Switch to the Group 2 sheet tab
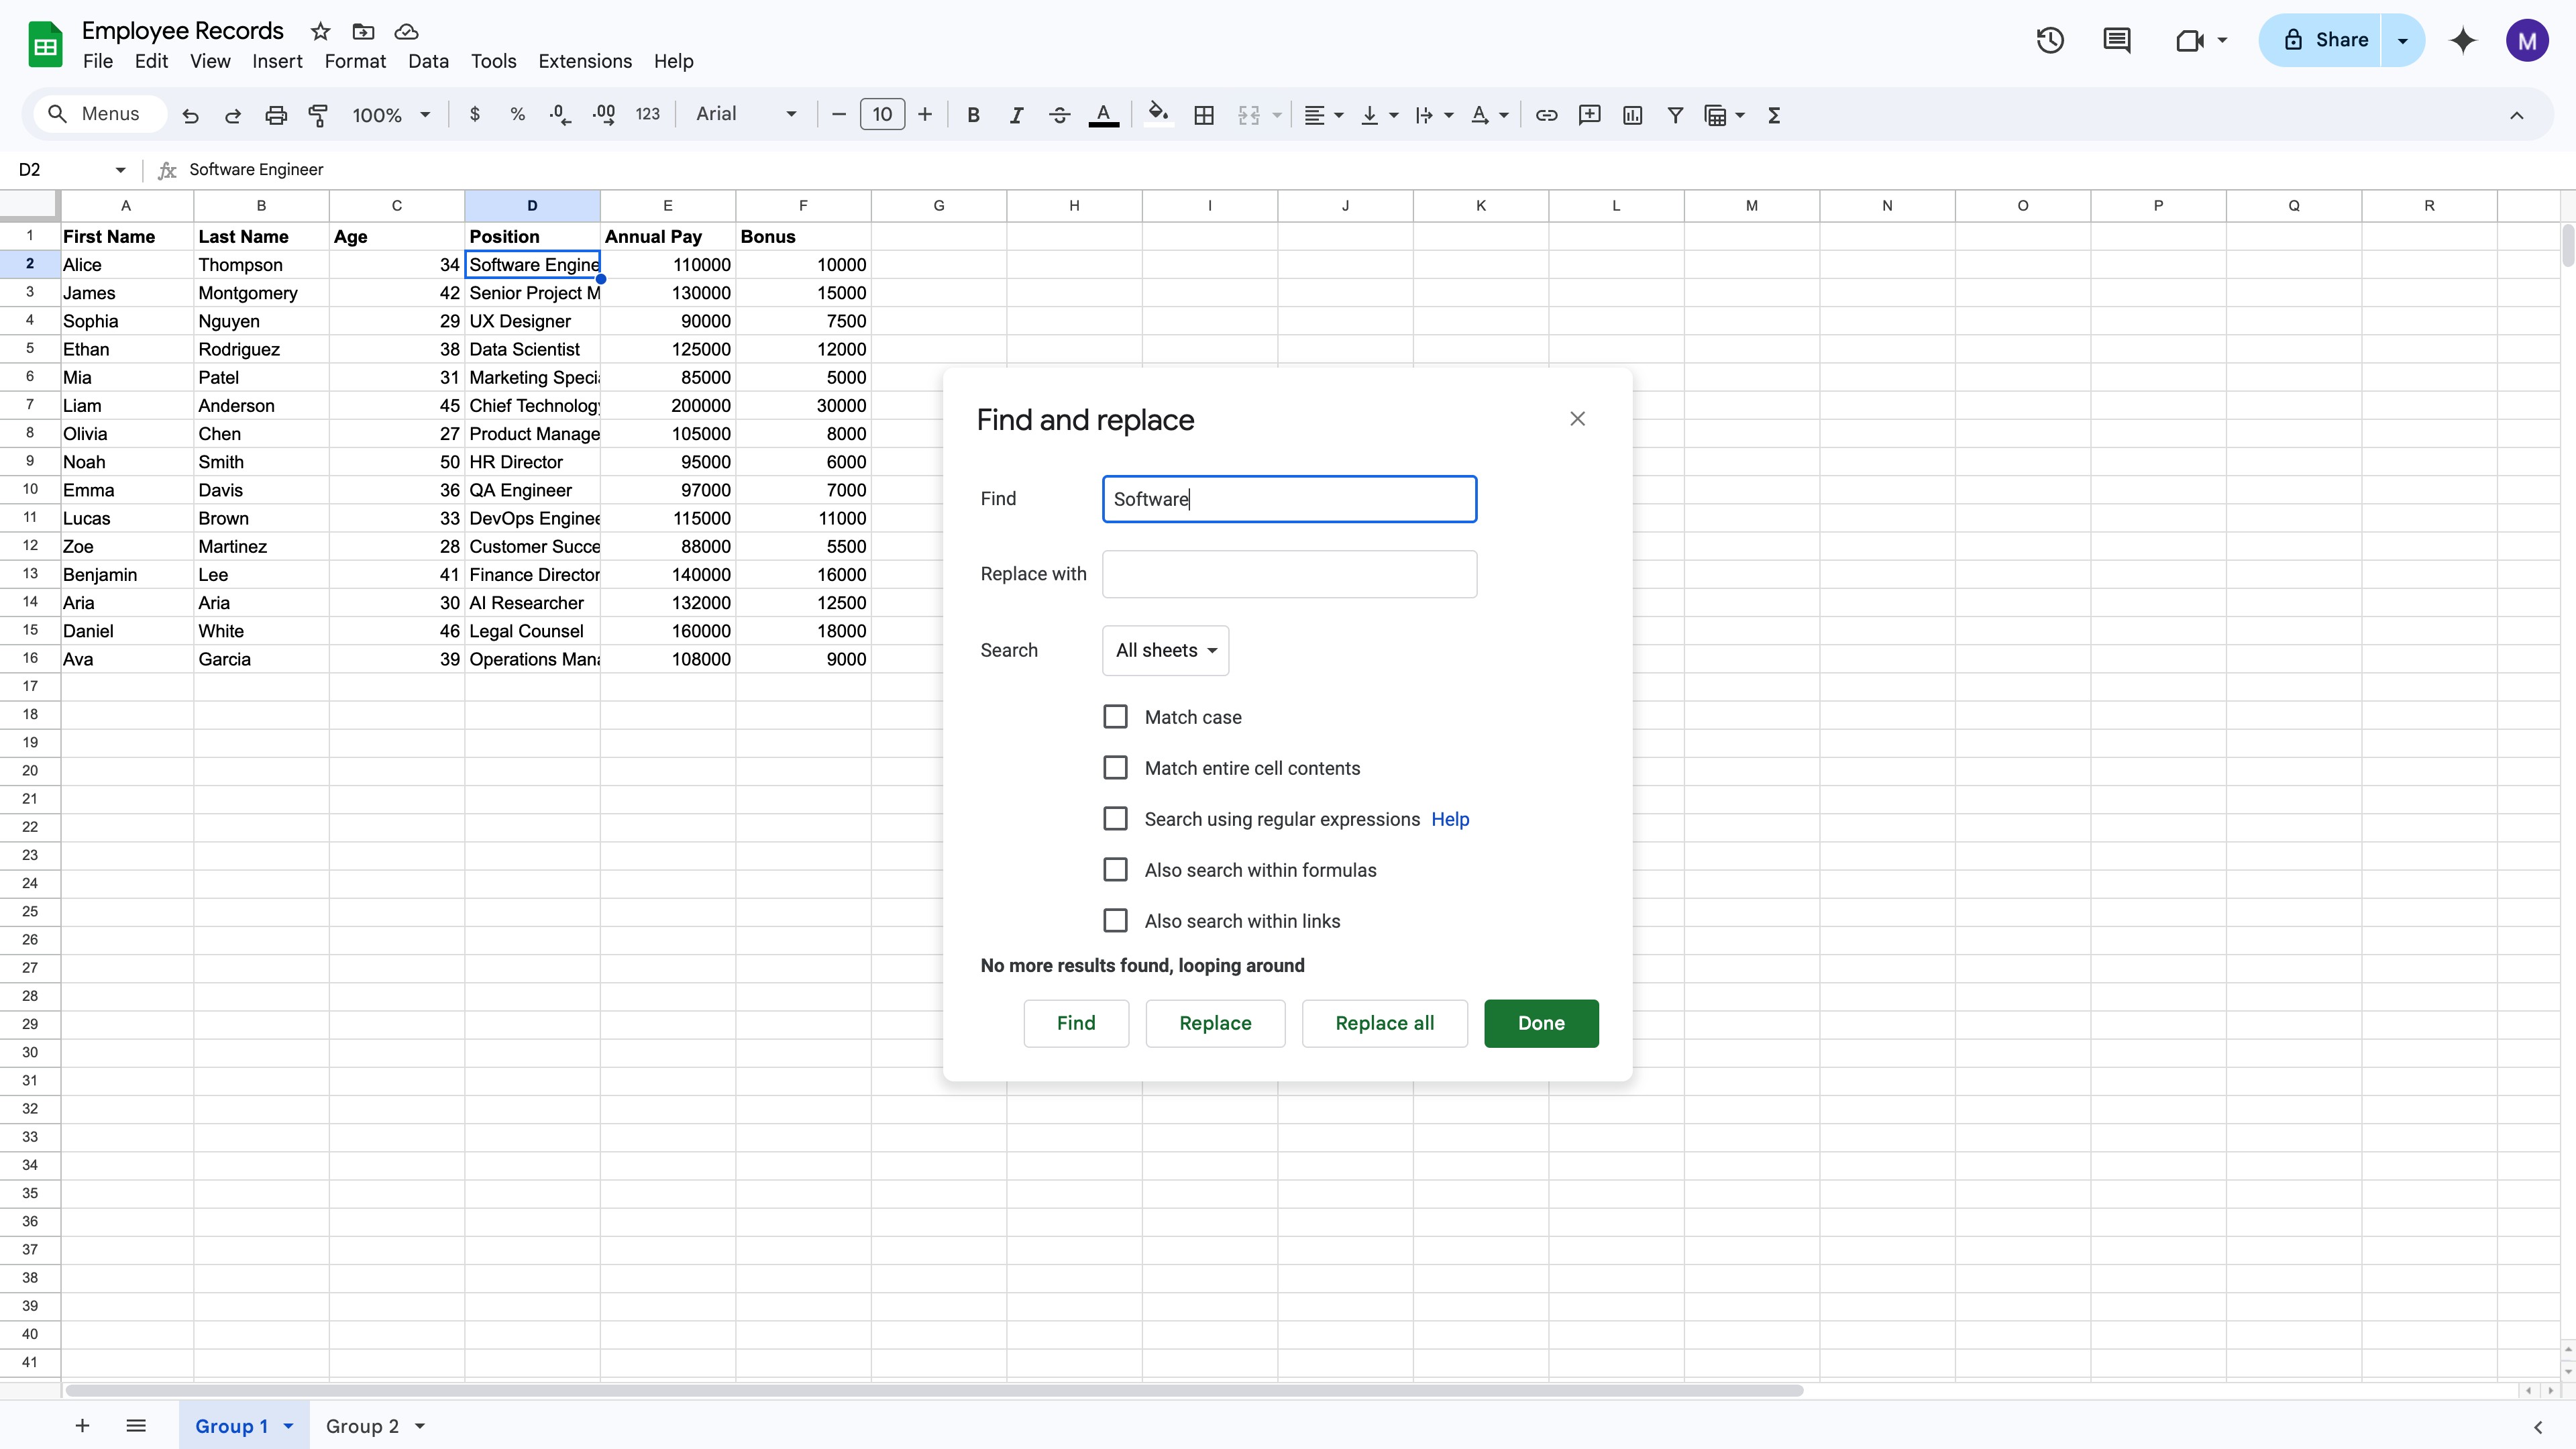2576x1449 pixels. pos(362,1426)
